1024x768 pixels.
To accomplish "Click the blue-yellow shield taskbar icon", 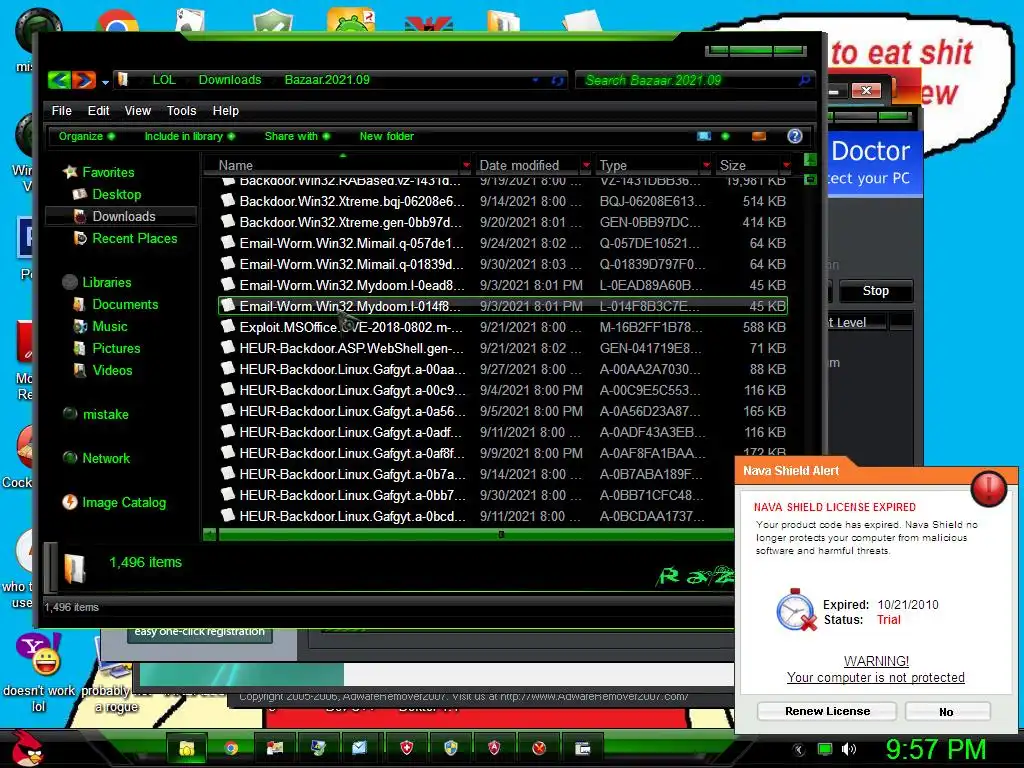I will tap(451, 748).
